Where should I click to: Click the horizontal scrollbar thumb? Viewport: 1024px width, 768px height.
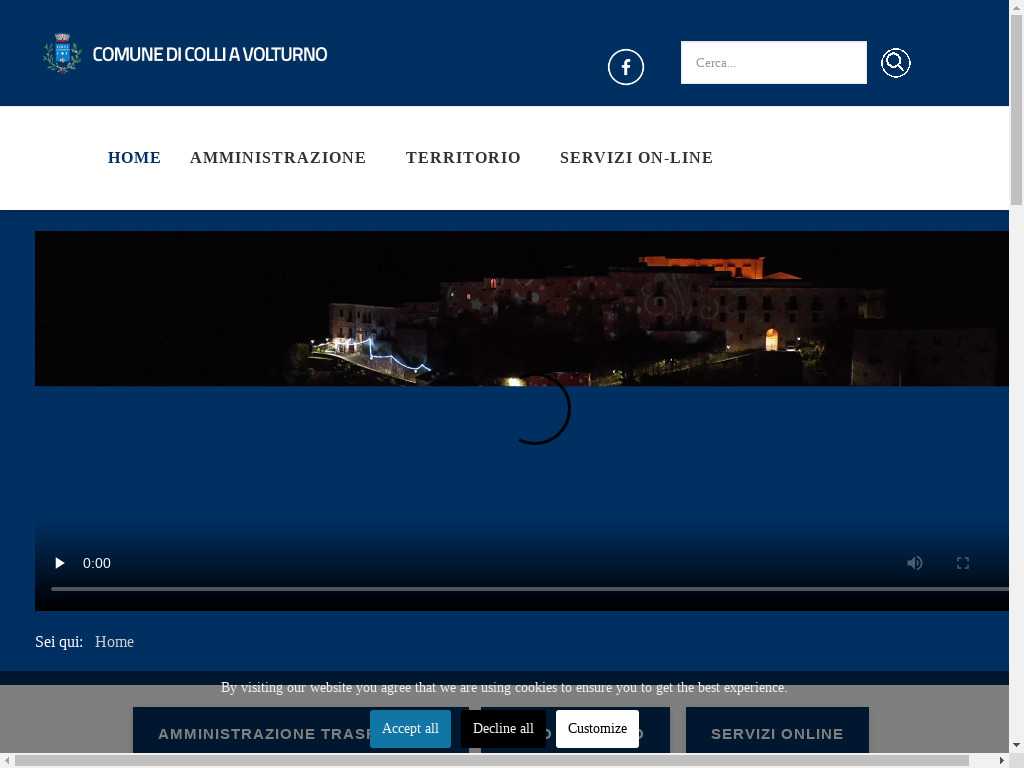492,761
